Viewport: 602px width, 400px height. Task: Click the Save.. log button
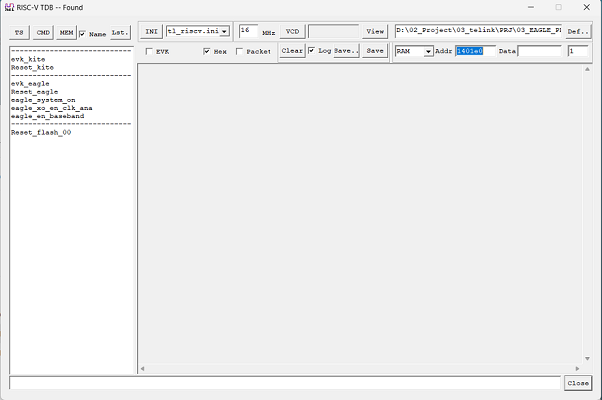346,51
